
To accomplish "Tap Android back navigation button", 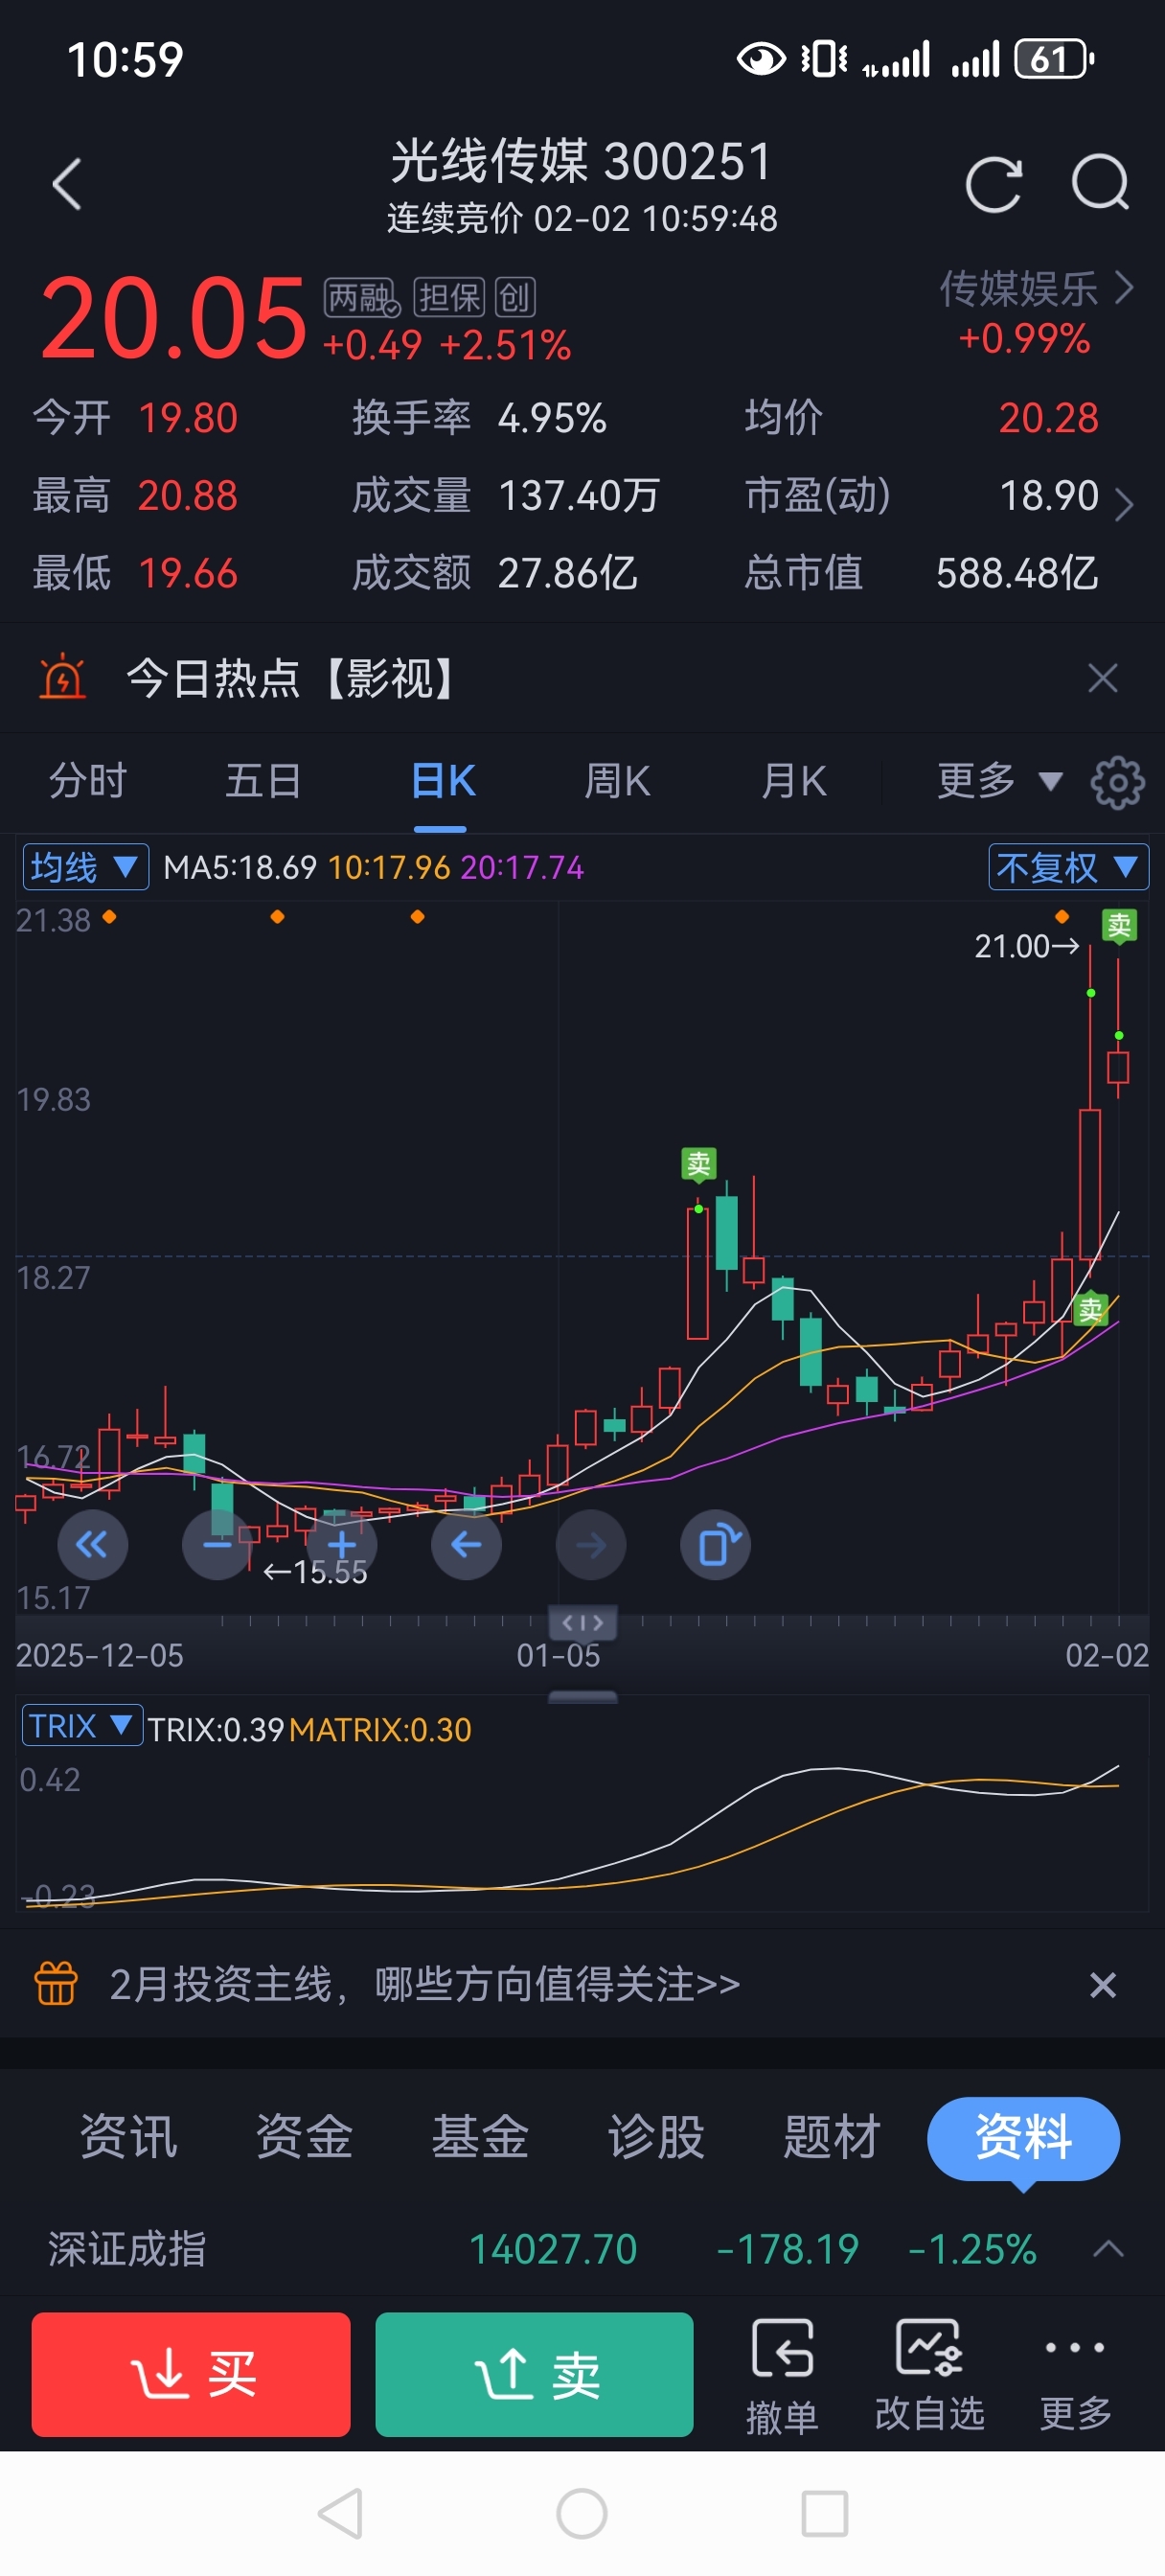I will coord(340,2513).
